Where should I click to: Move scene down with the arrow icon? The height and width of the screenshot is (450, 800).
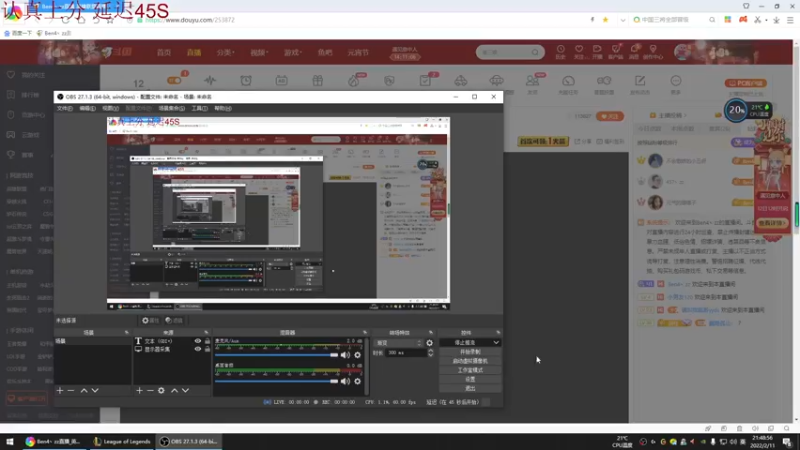[95, 390]
